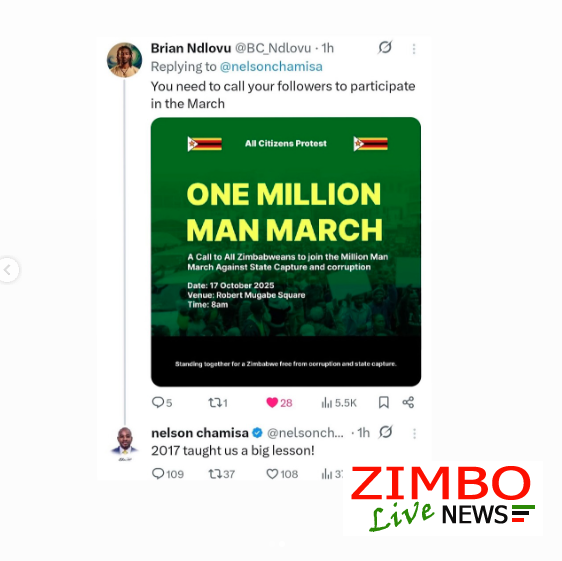This screenshot has height=561, width=562.
Task: Click the Grok icon on Brian Ndlovu's tweet
Action: click(385, 47)
